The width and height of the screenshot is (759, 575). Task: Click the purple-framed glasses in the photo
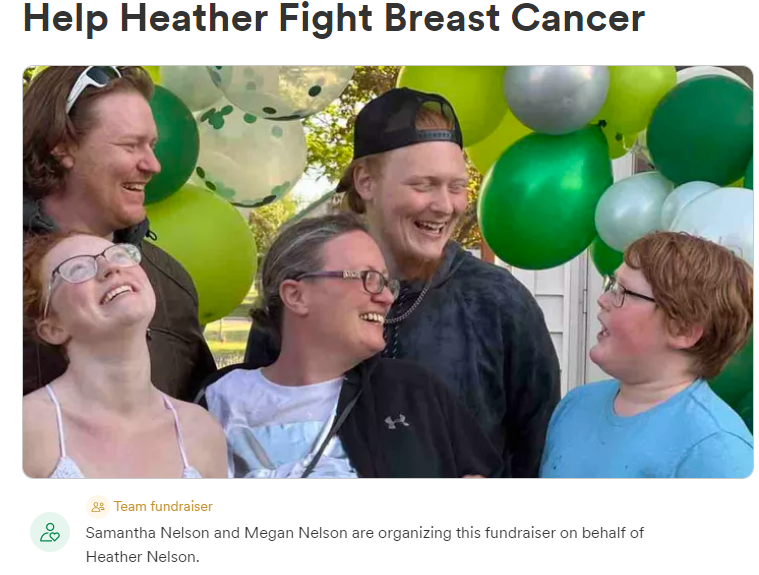coord(348,280)
